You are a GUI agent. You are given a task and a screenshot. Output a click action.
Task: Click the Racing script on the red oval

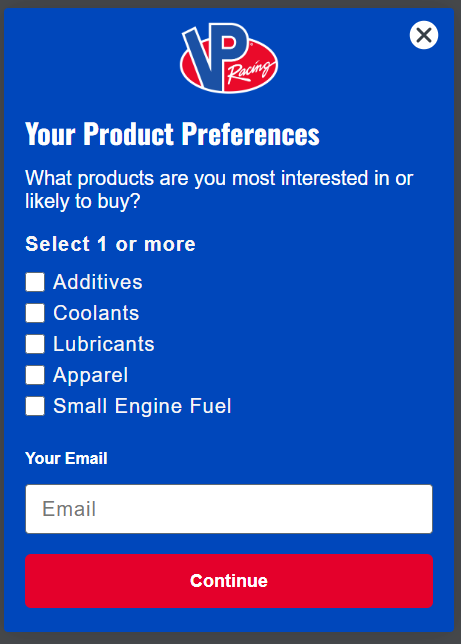[251, 70]
